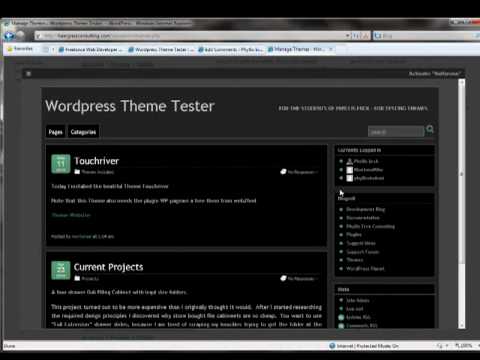Click second logged-in user avatar
Screen dimensions: 480x360
[350, 170]
